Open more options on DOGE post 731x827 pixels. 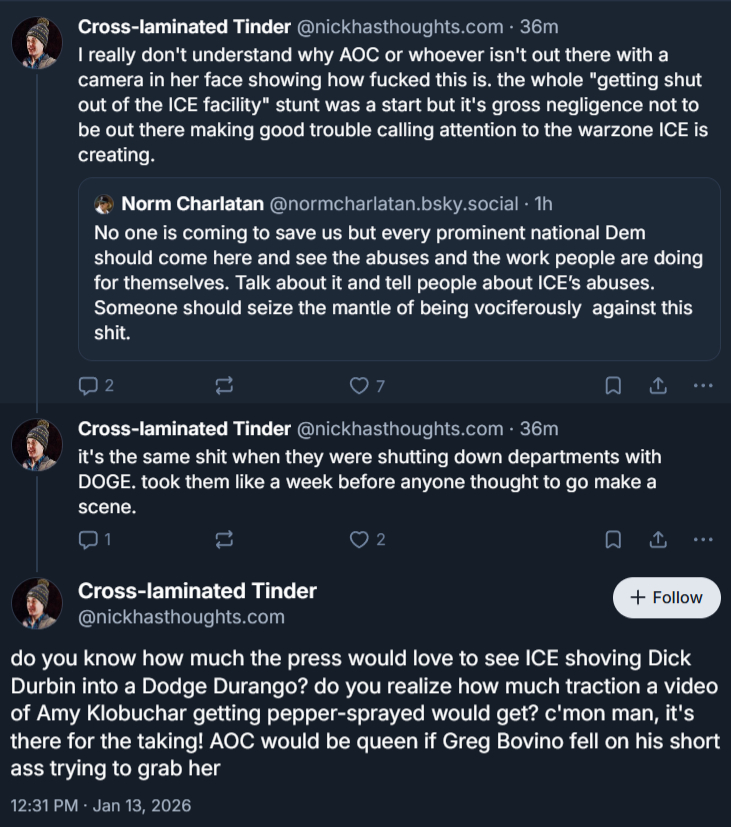pyautogui.click(x=703, y=540)
